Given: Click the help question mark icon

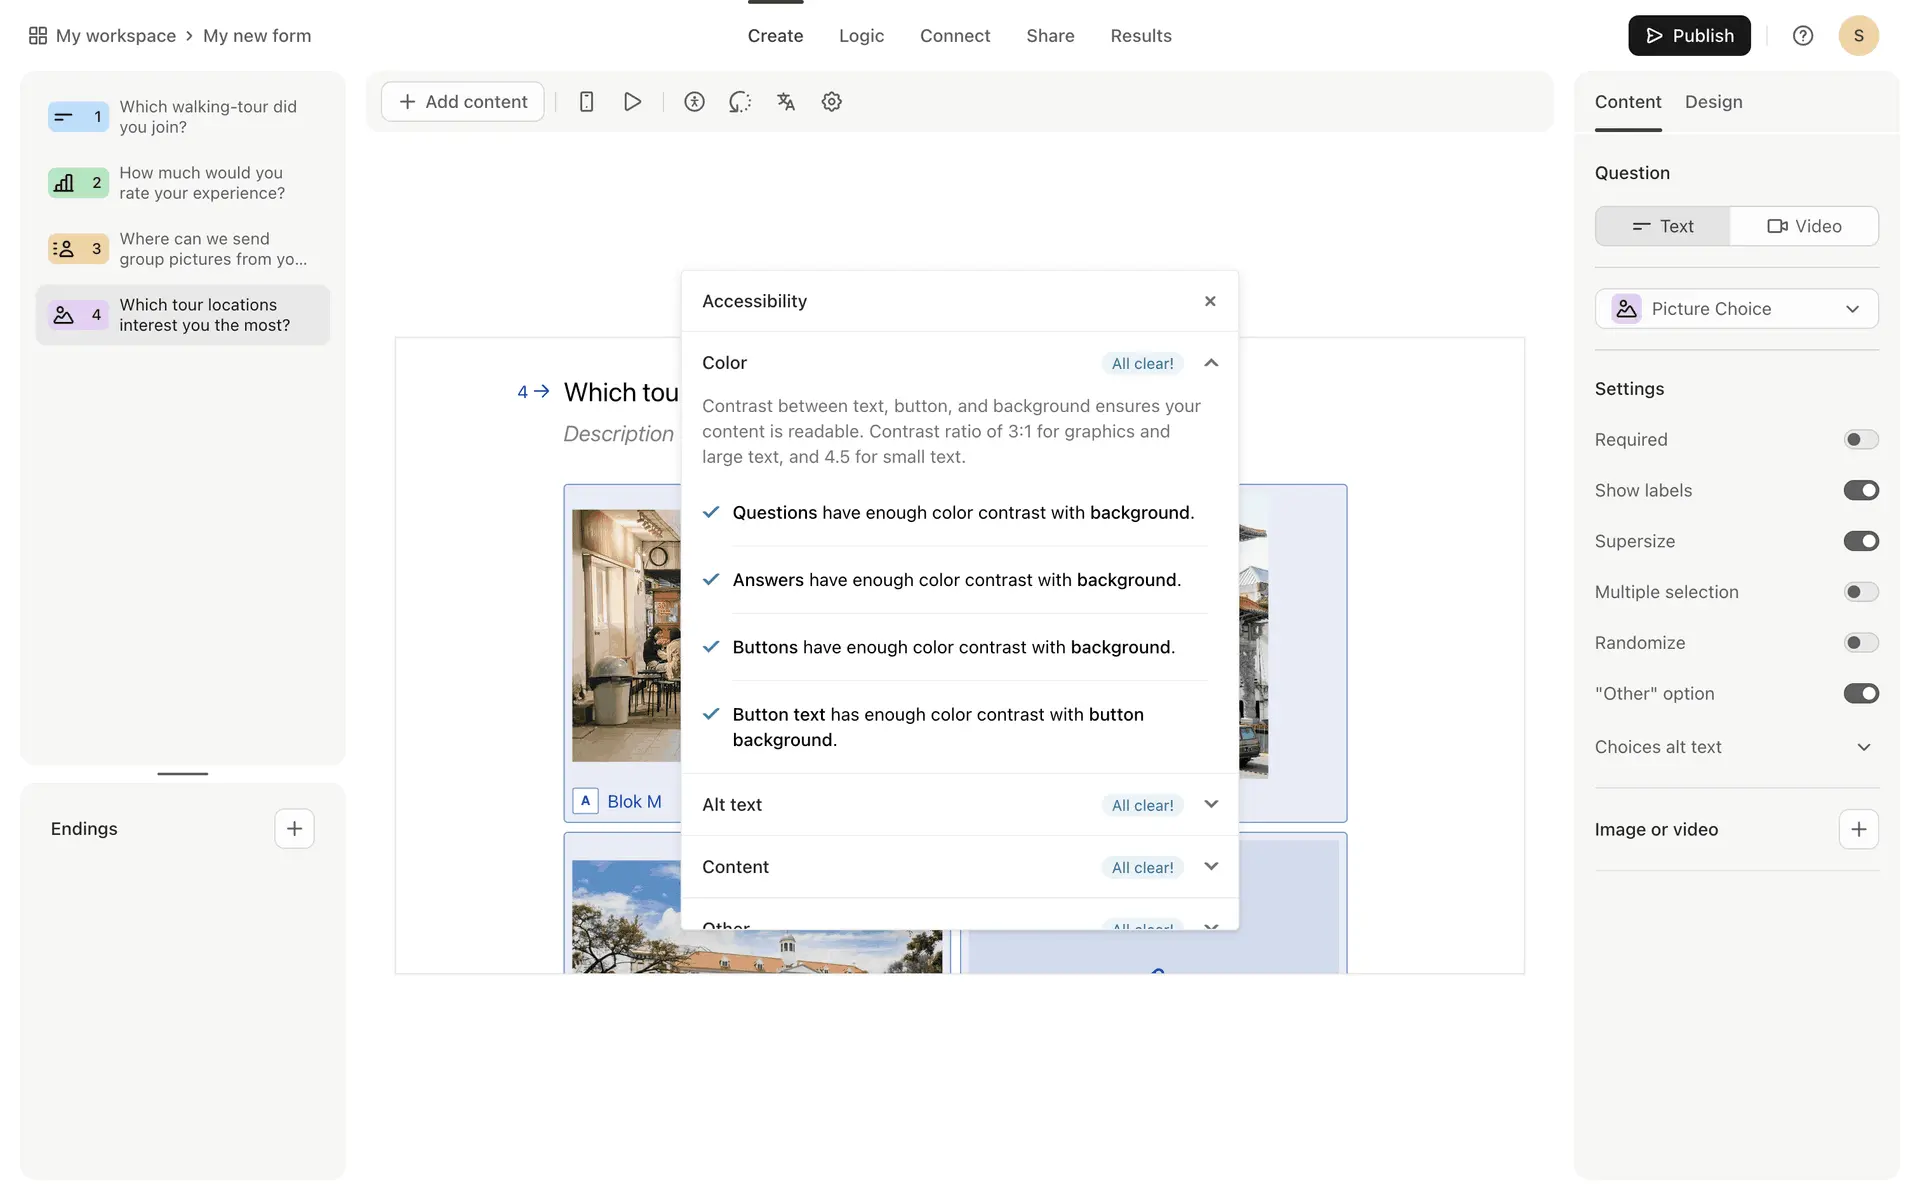Looking at the screenshot, I should 1802,36.
